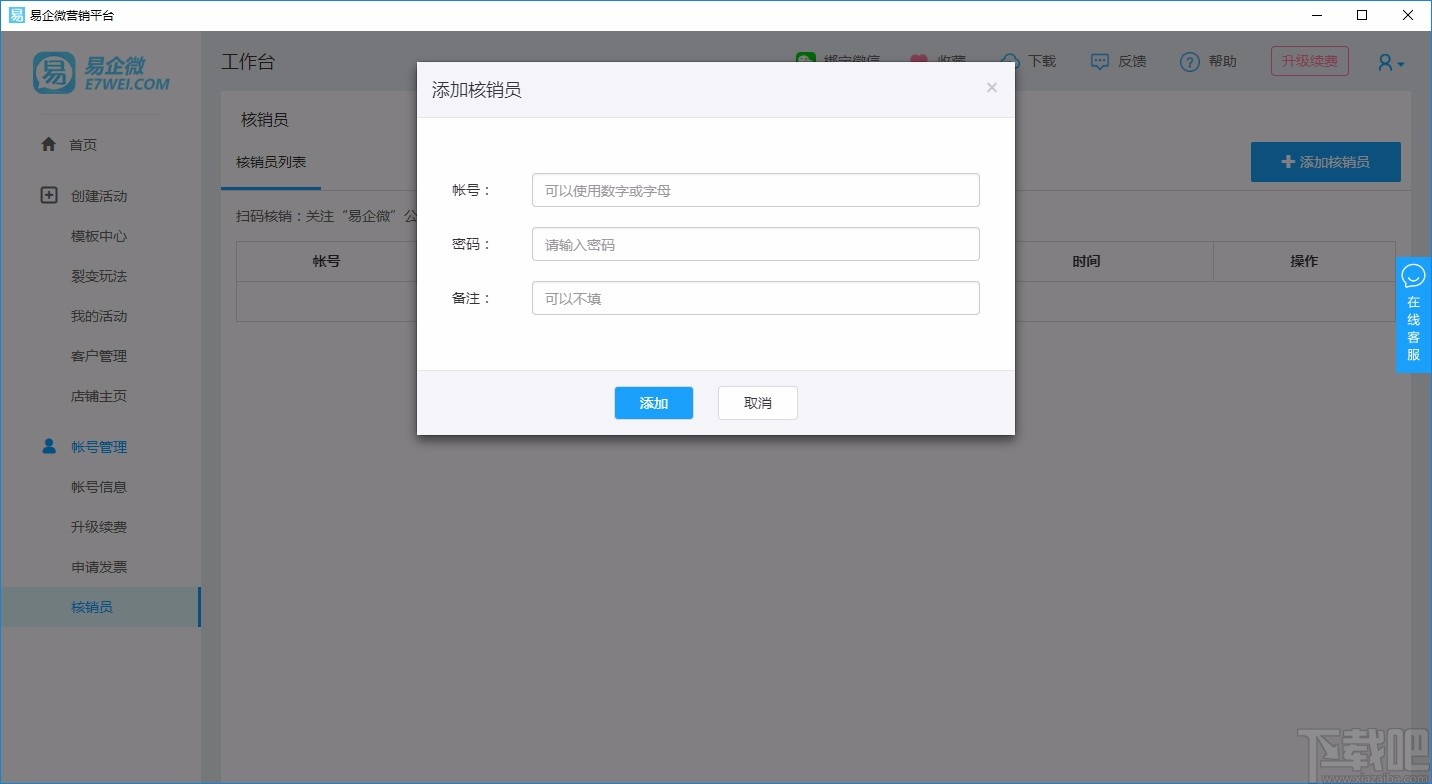This screenshot has height=784, width=1432.
Task: Open 客户管理 in the sidebar
Action: 99,356
